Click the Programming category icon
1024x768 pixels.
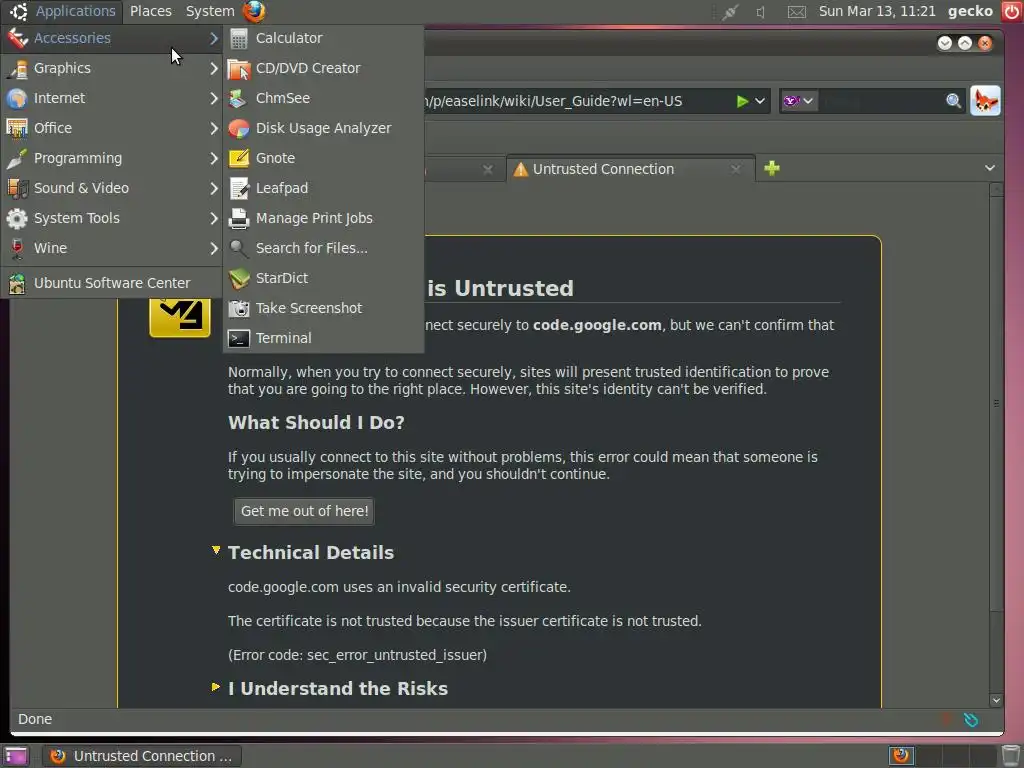click(17, 159)
